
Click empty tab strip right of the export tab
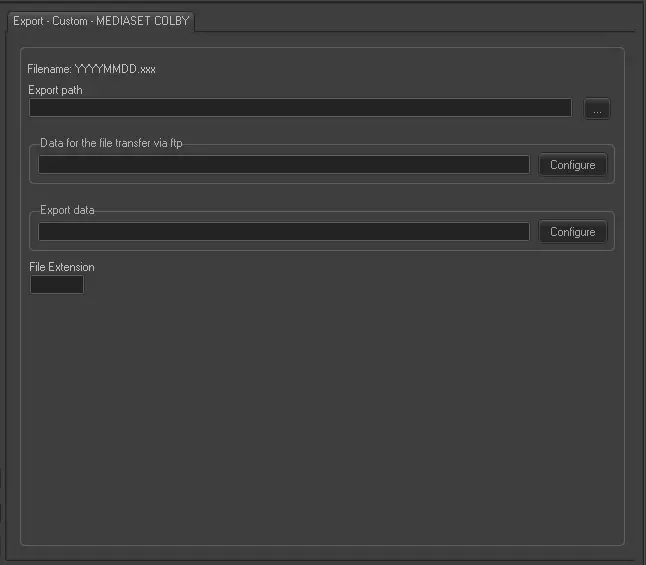[x=420, y=21]
